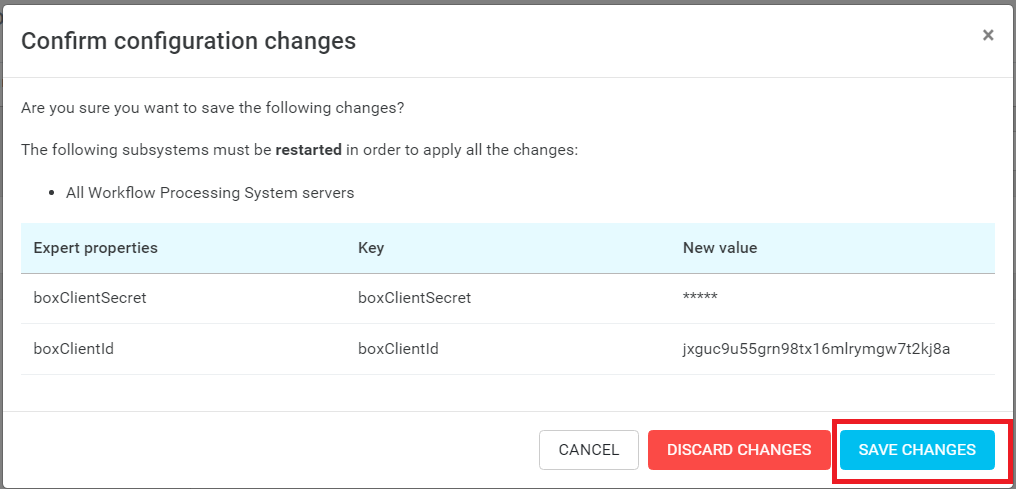Click boxClientSecret in the Key column
The image size is (1016, 489).
tap(414, 298)
